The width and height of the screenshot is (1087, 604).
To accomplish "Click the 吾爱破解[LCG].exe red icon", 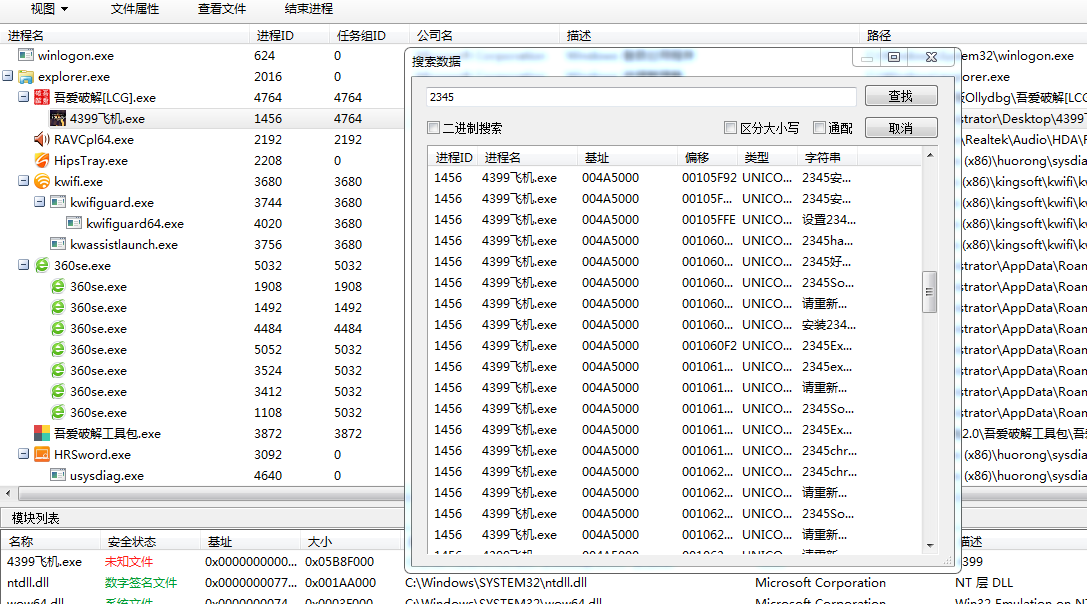I will tap(42, 97).
